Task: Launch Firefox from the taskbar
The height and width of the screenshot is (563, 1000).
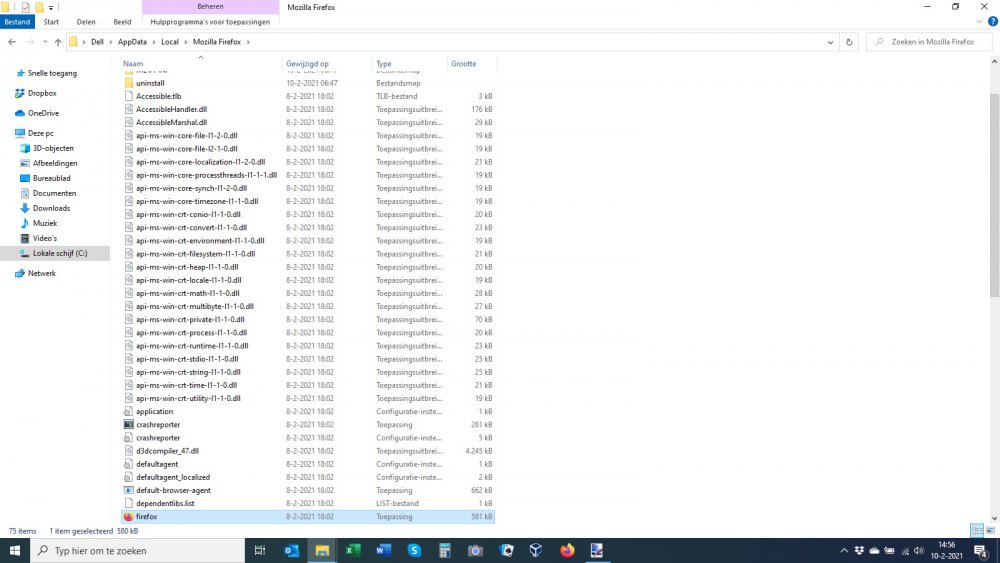Action: (568, 550)
